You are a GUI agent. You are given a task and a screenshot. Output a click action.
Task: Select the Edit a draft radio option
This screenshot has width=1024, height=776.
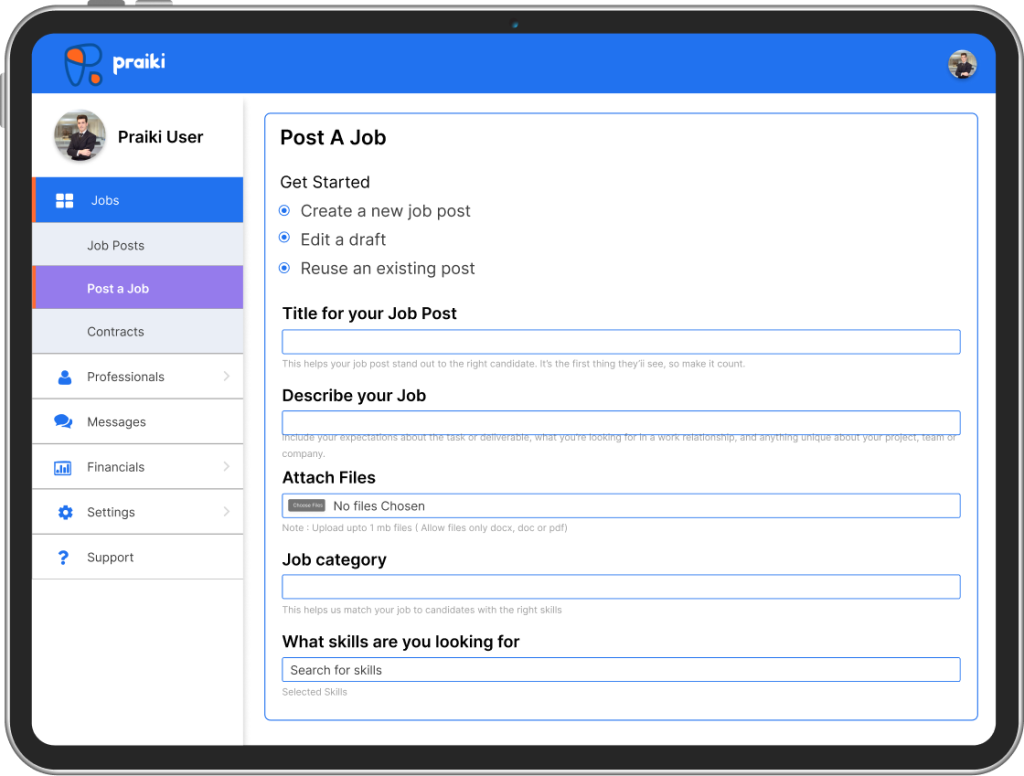tap(284, 237)
